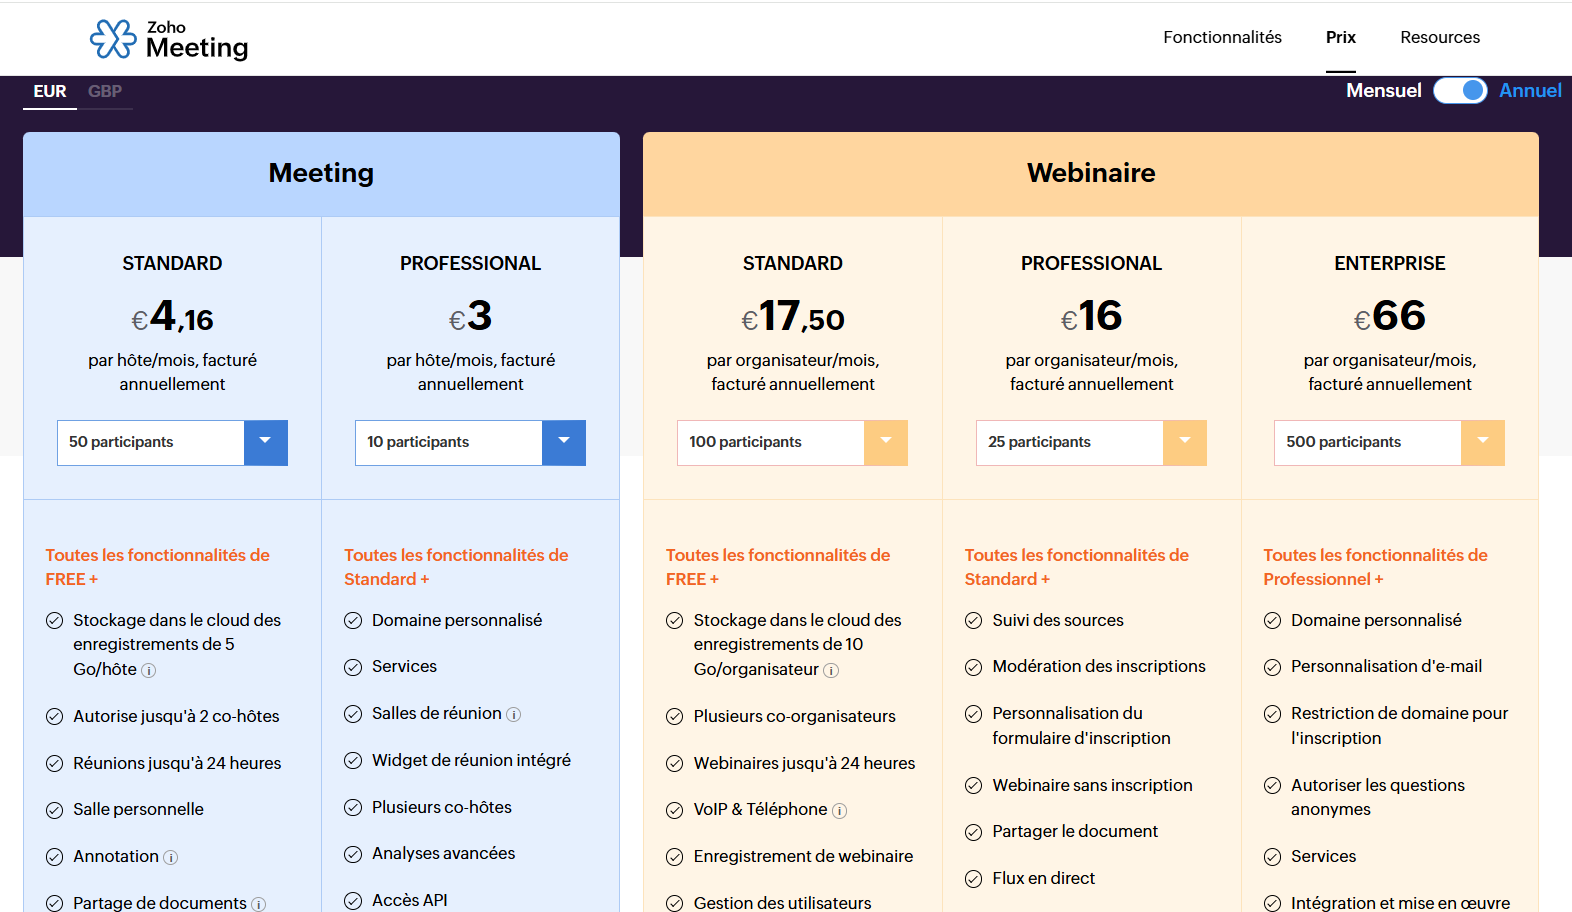Show info for Go/organisateur storage
This screenshot has width=1572, height=912.
click(x=830, y=671)
